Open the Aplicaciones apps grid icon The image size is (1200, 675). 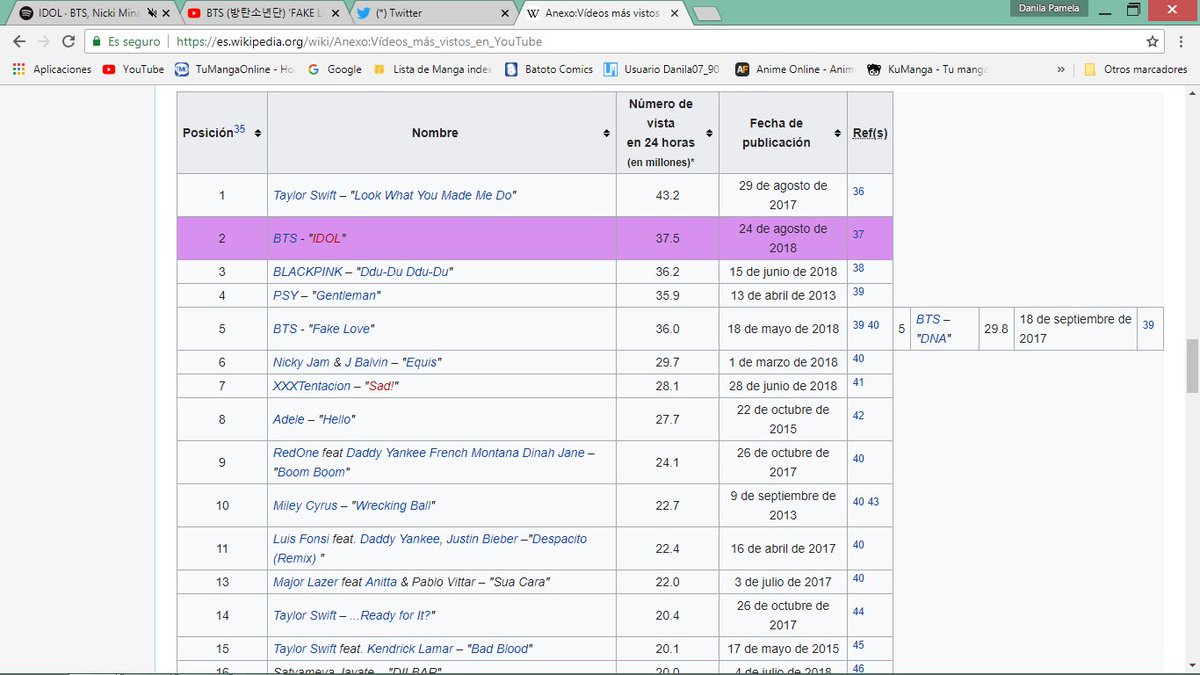(x=18, y=69)
